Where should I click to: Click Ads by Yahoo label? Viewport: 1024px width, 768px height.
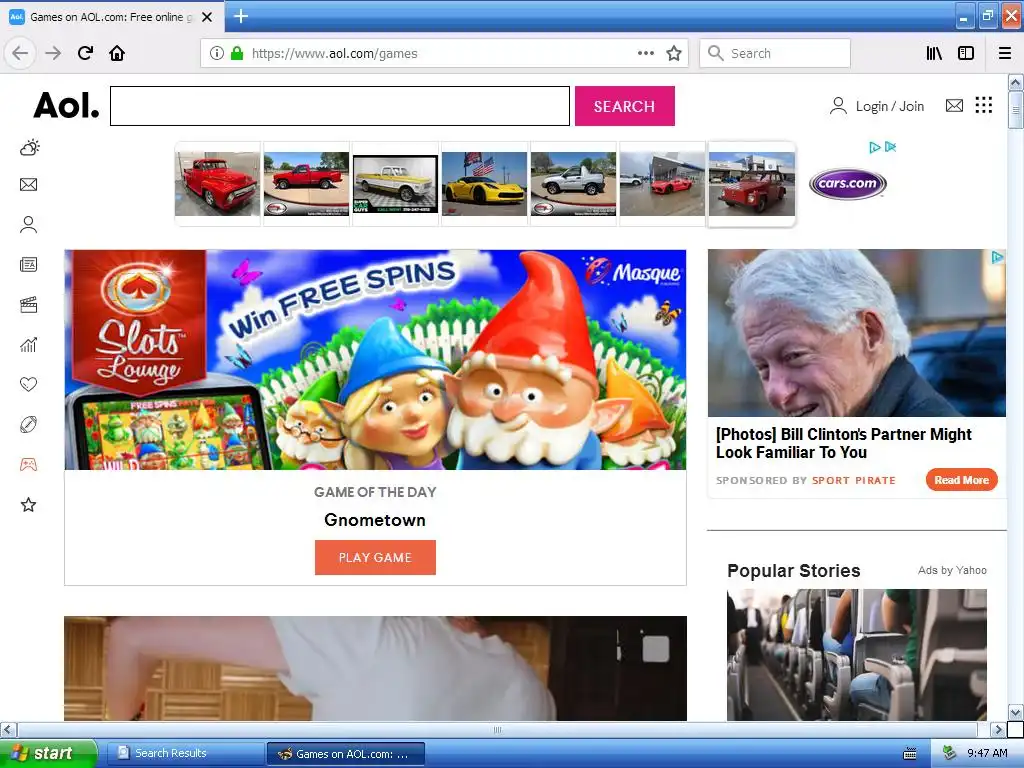952,570
